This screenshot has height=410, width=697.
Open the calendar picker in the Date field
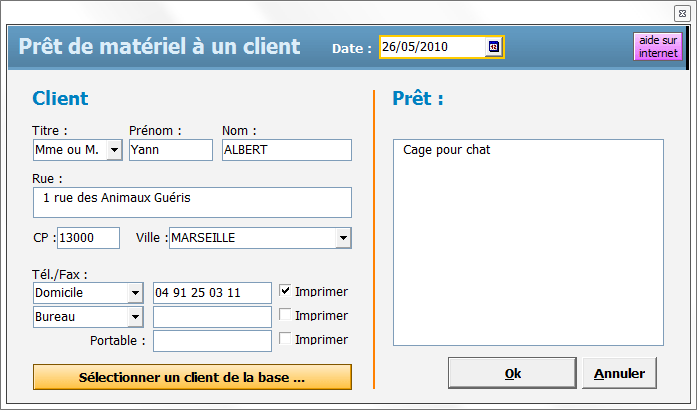point(493,47)
